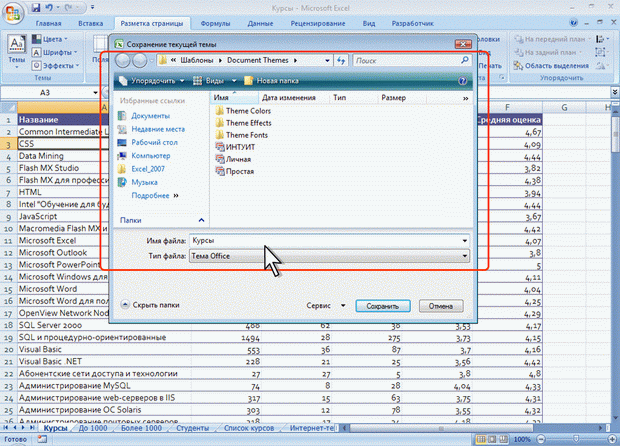The height and width of the screenshot is (446, 620).
Task: Click the zoom slider in Excel status bar
Action: pos(576,439)
